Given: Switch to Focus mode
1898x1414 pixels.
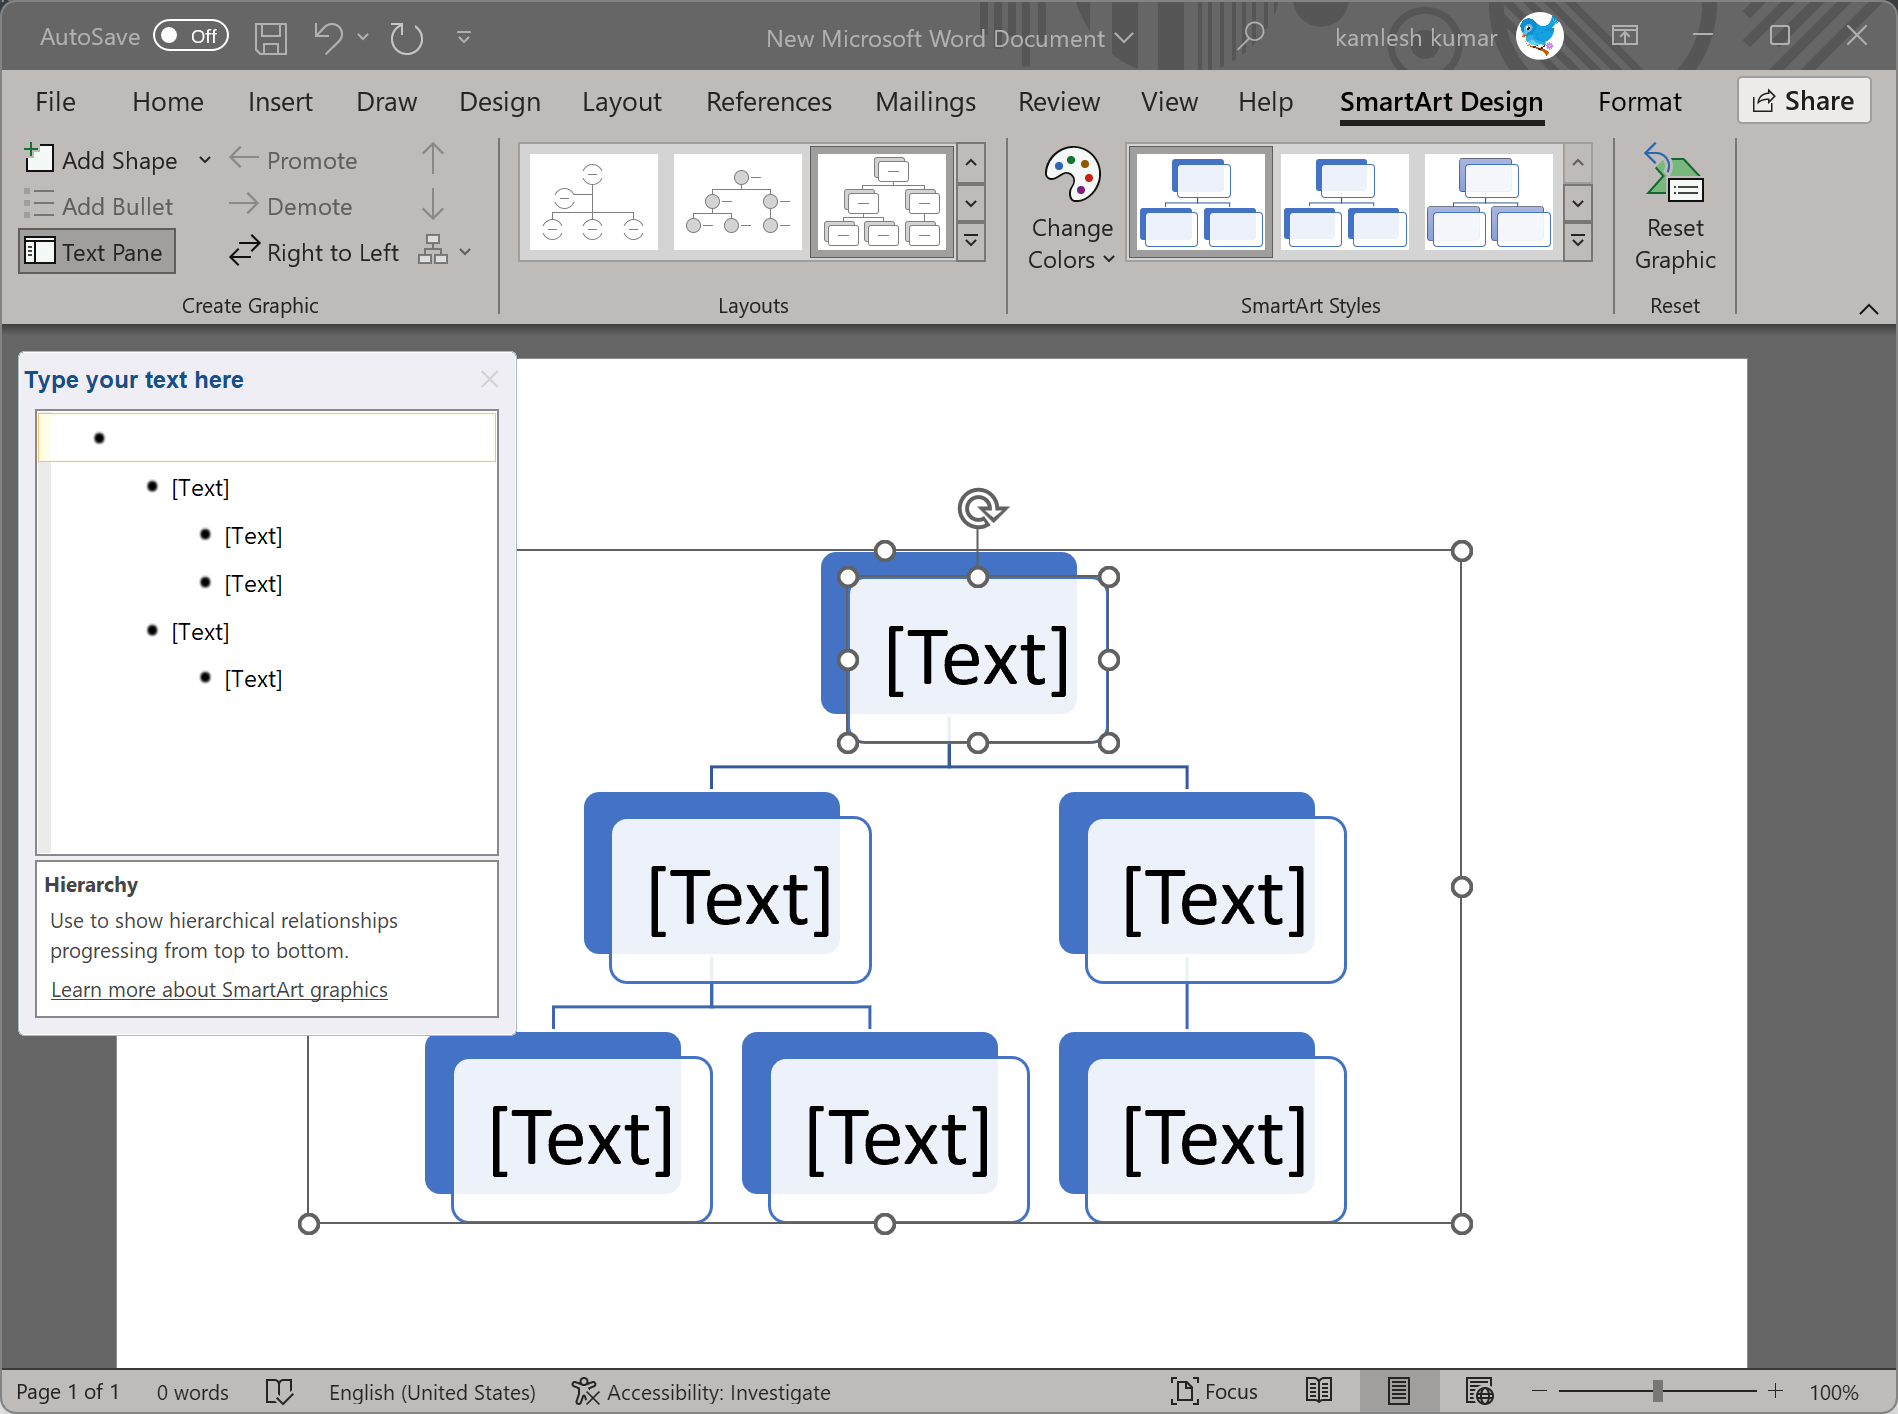Looking at the screenshot, I should [1214, 1391].
